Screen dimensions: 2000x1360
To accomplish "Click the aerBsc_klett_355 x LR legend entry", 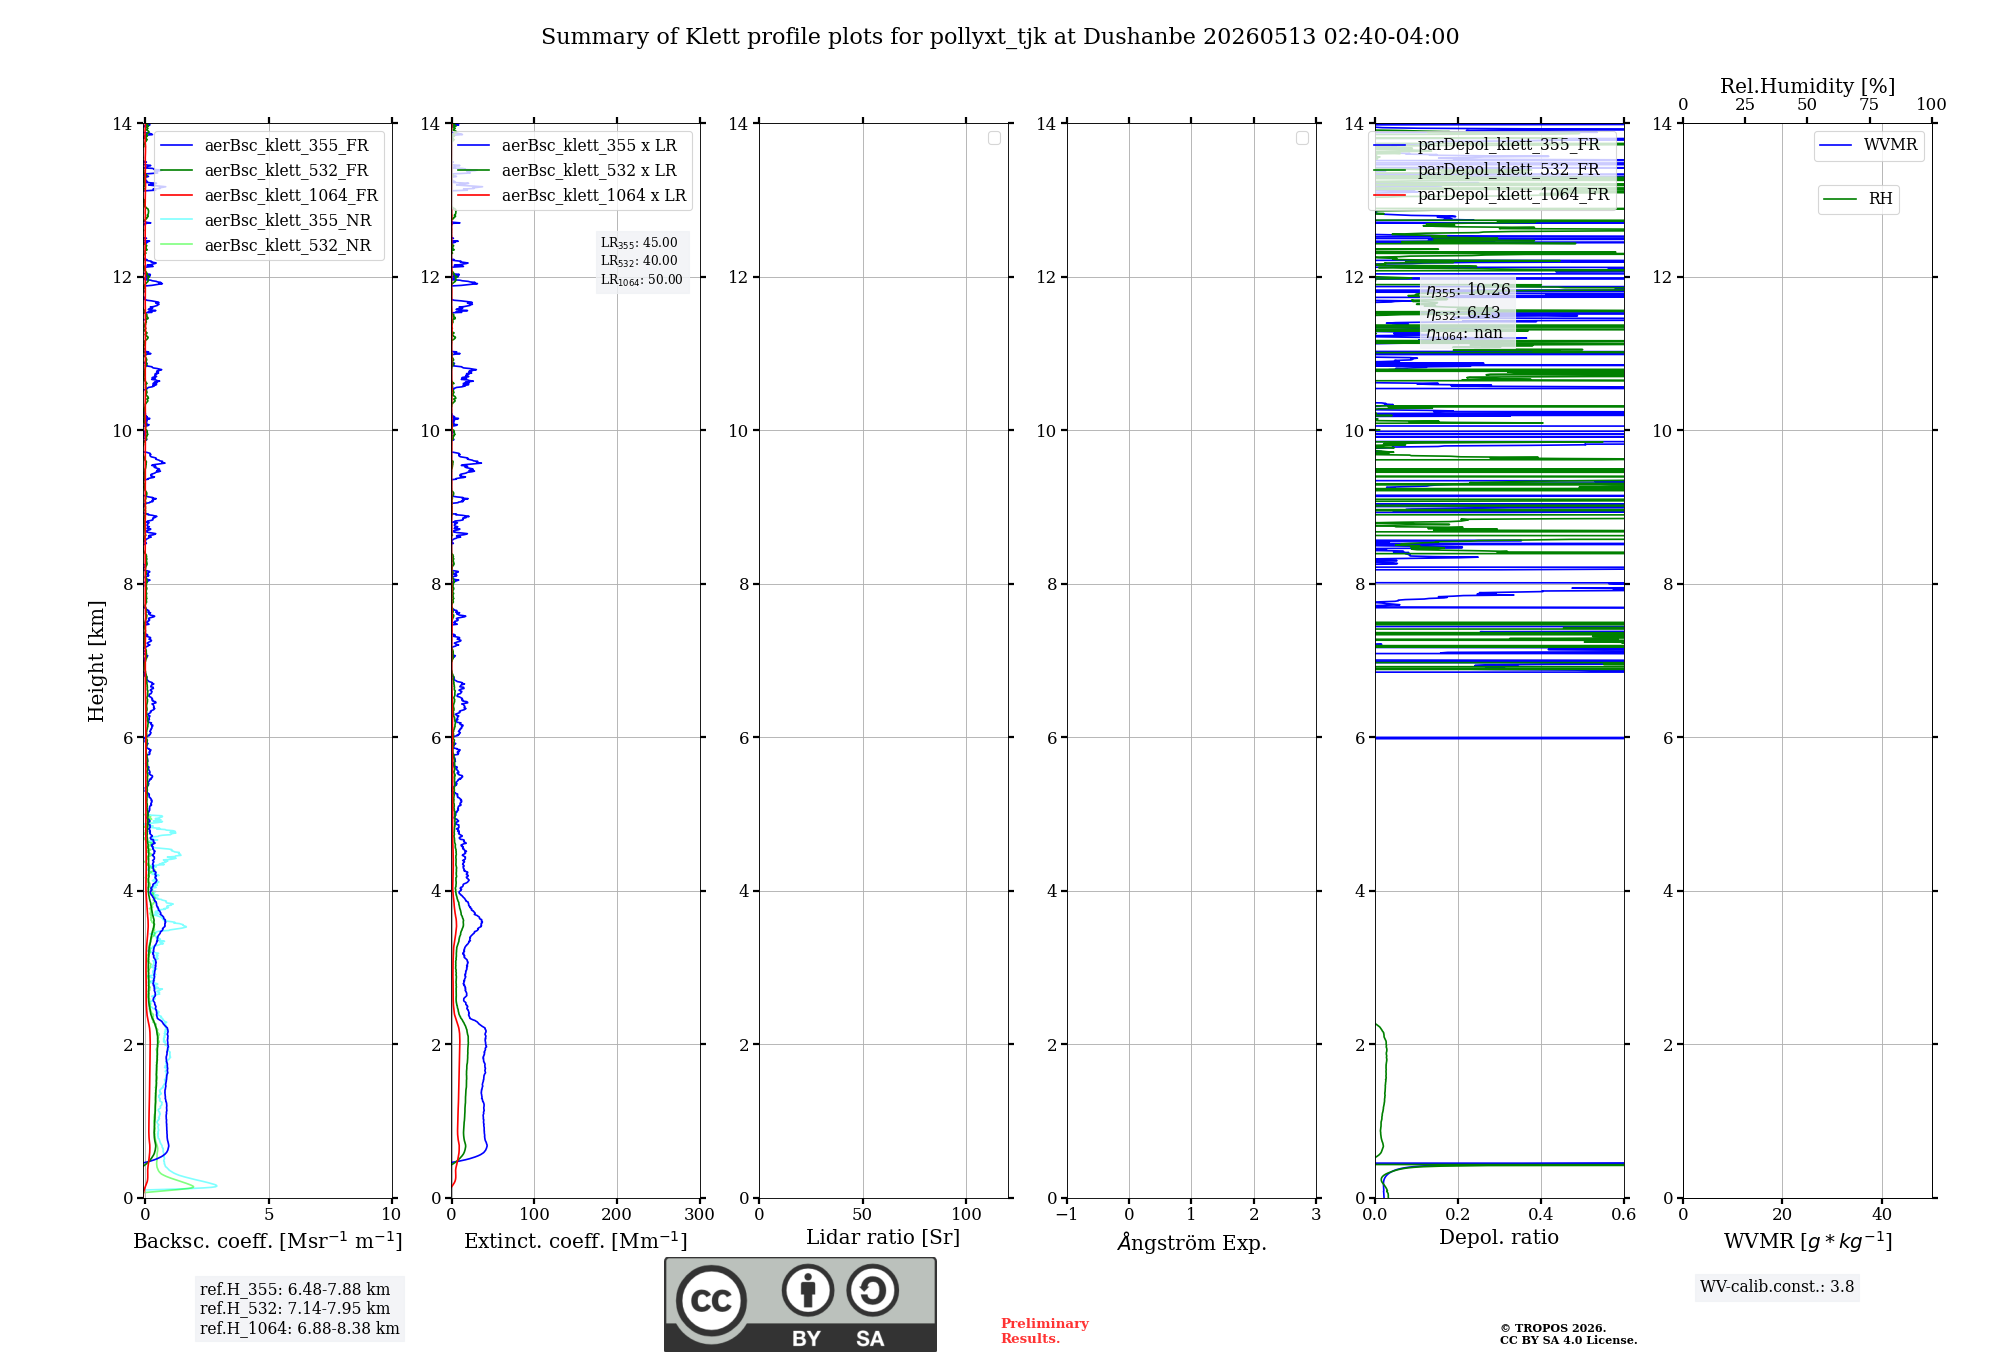I will [x=567, y=146].
